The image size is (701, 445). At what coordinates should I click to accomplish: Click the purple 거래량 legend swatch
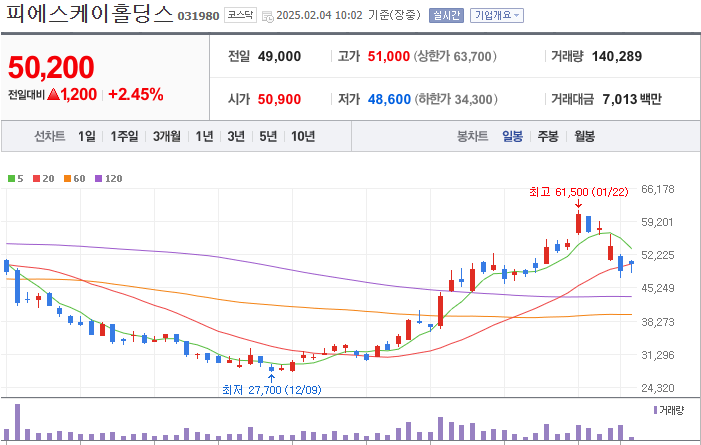(x=655, y=410)
